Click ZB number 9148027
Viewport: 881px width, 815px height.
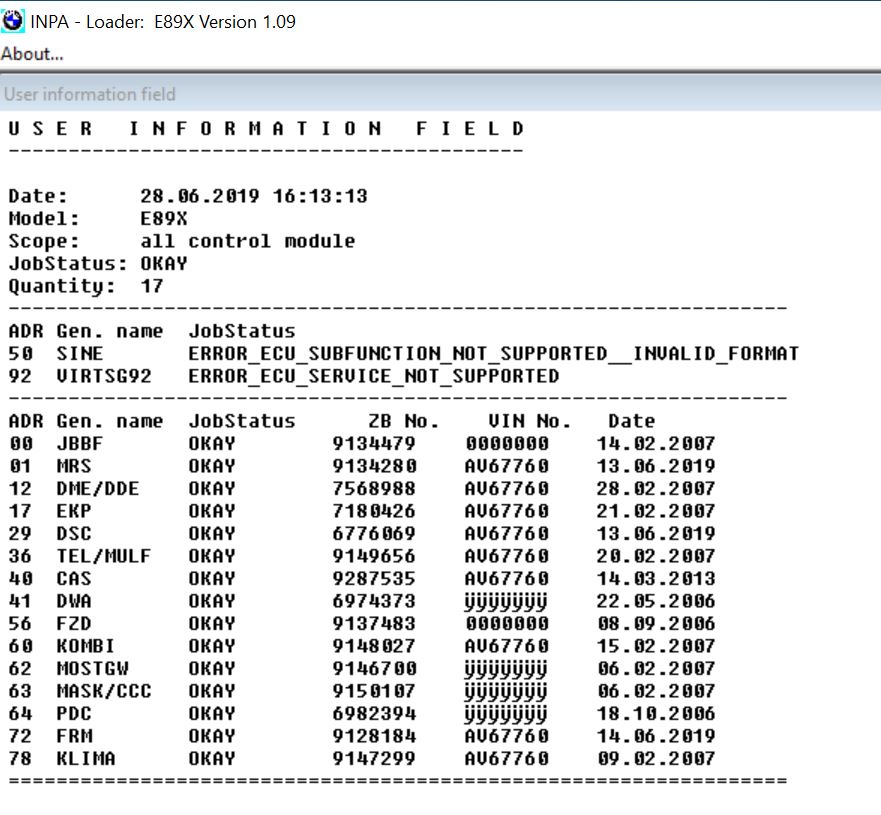[374, 646]
